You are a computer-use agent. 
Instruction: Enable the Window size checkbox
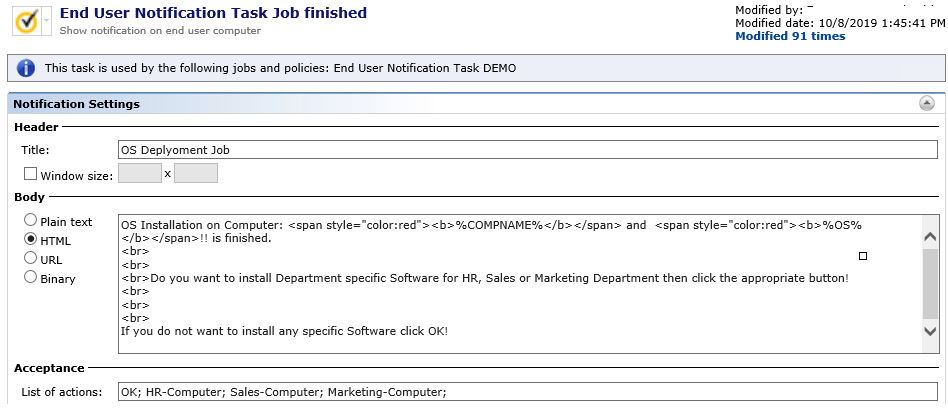pyautogui.click(x=29, y=175)
